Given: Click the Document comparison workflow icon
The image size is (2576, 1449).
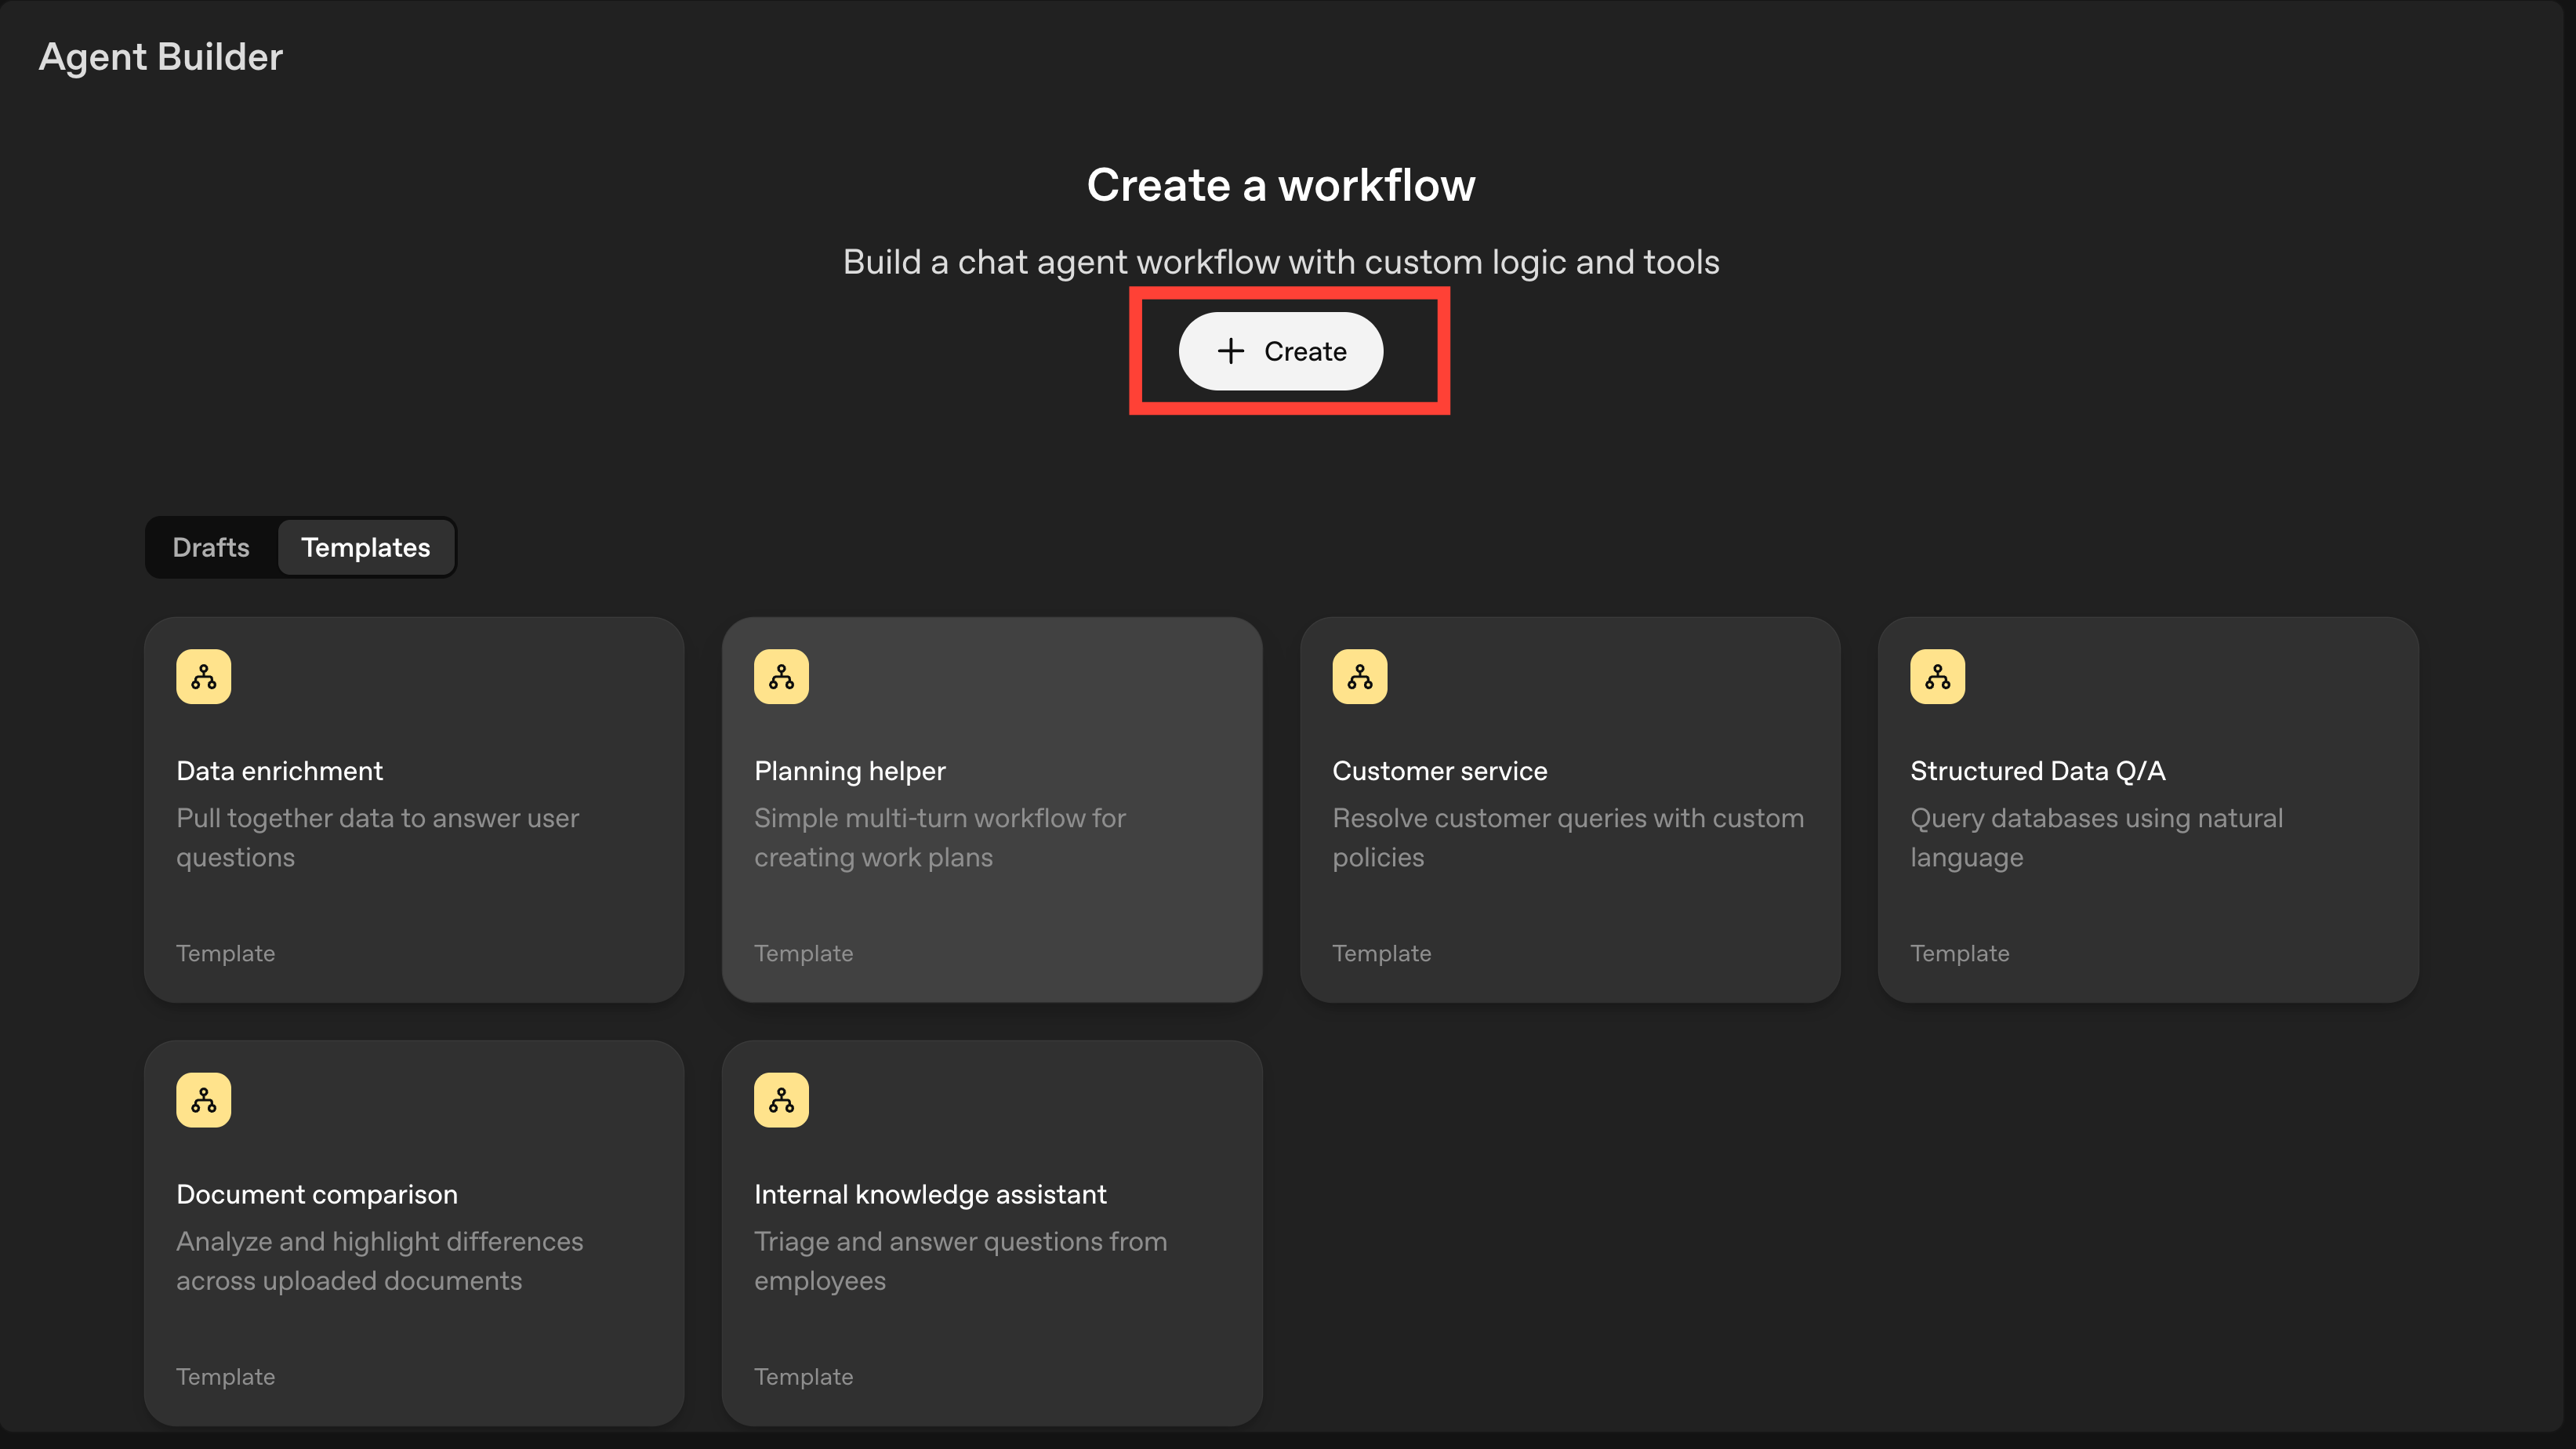Looking at the screenshot, I should pyautogui.click(x=203, y=1100).
